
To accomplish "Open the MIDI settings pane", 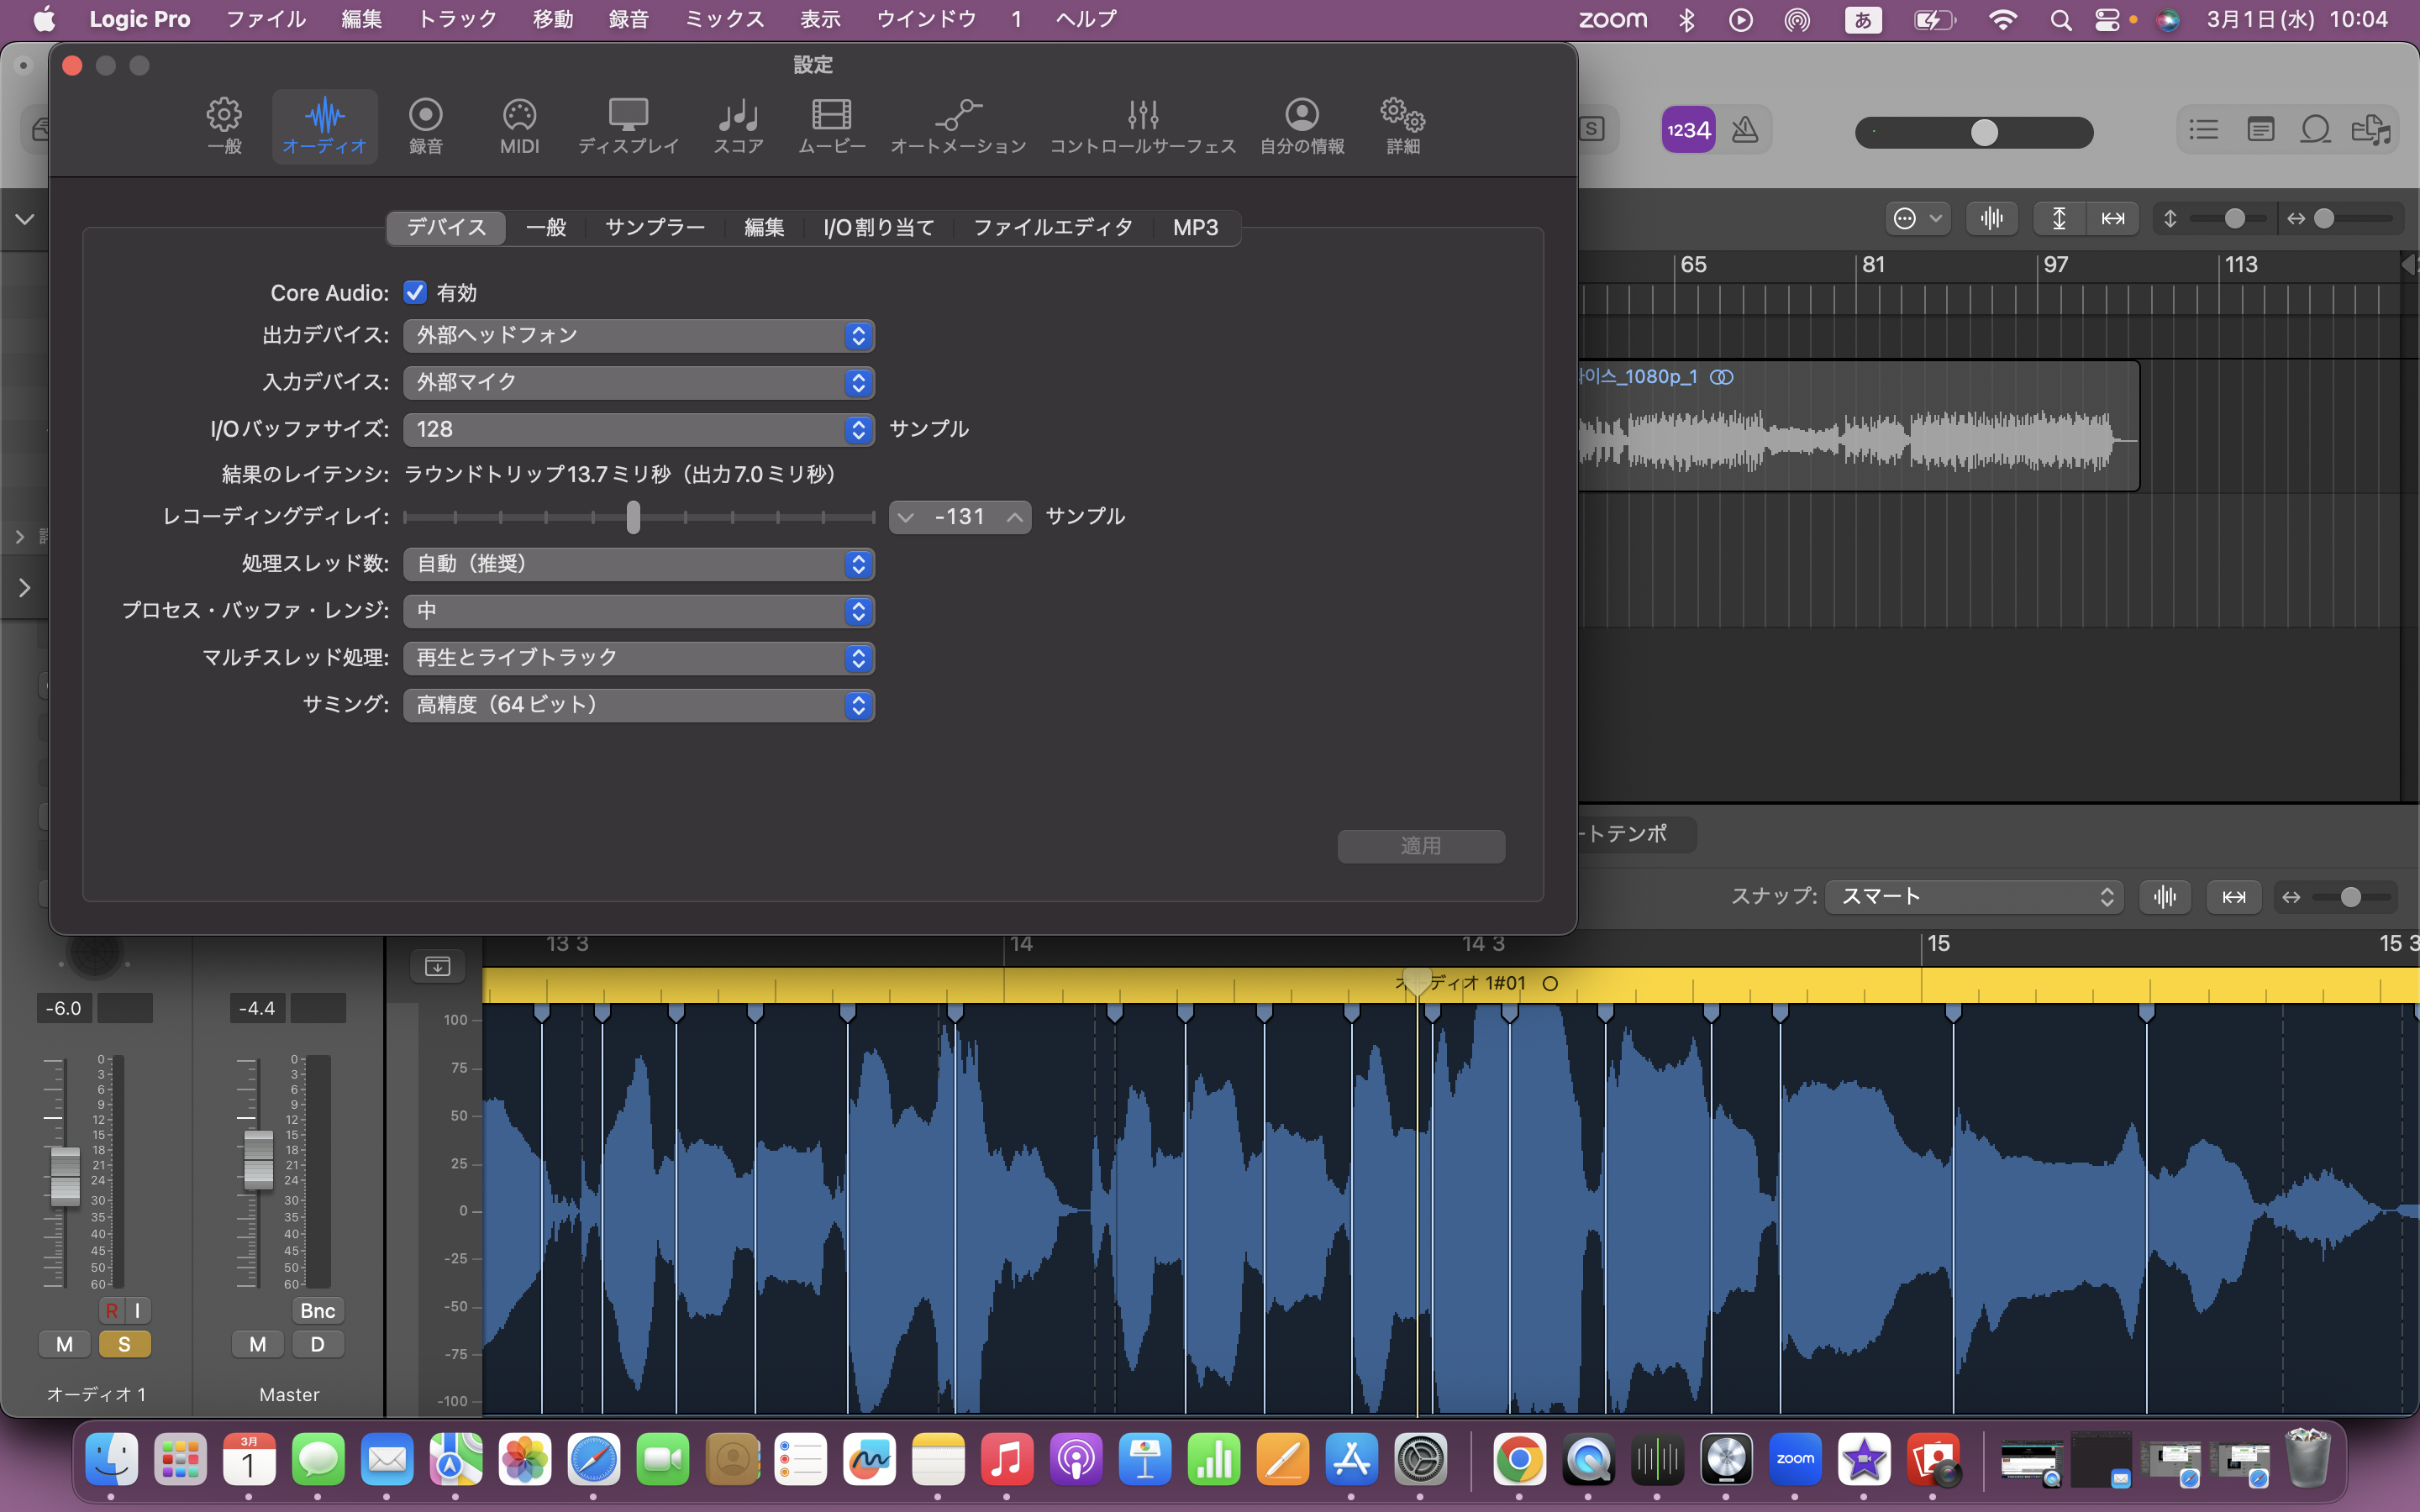I will 519,126.
